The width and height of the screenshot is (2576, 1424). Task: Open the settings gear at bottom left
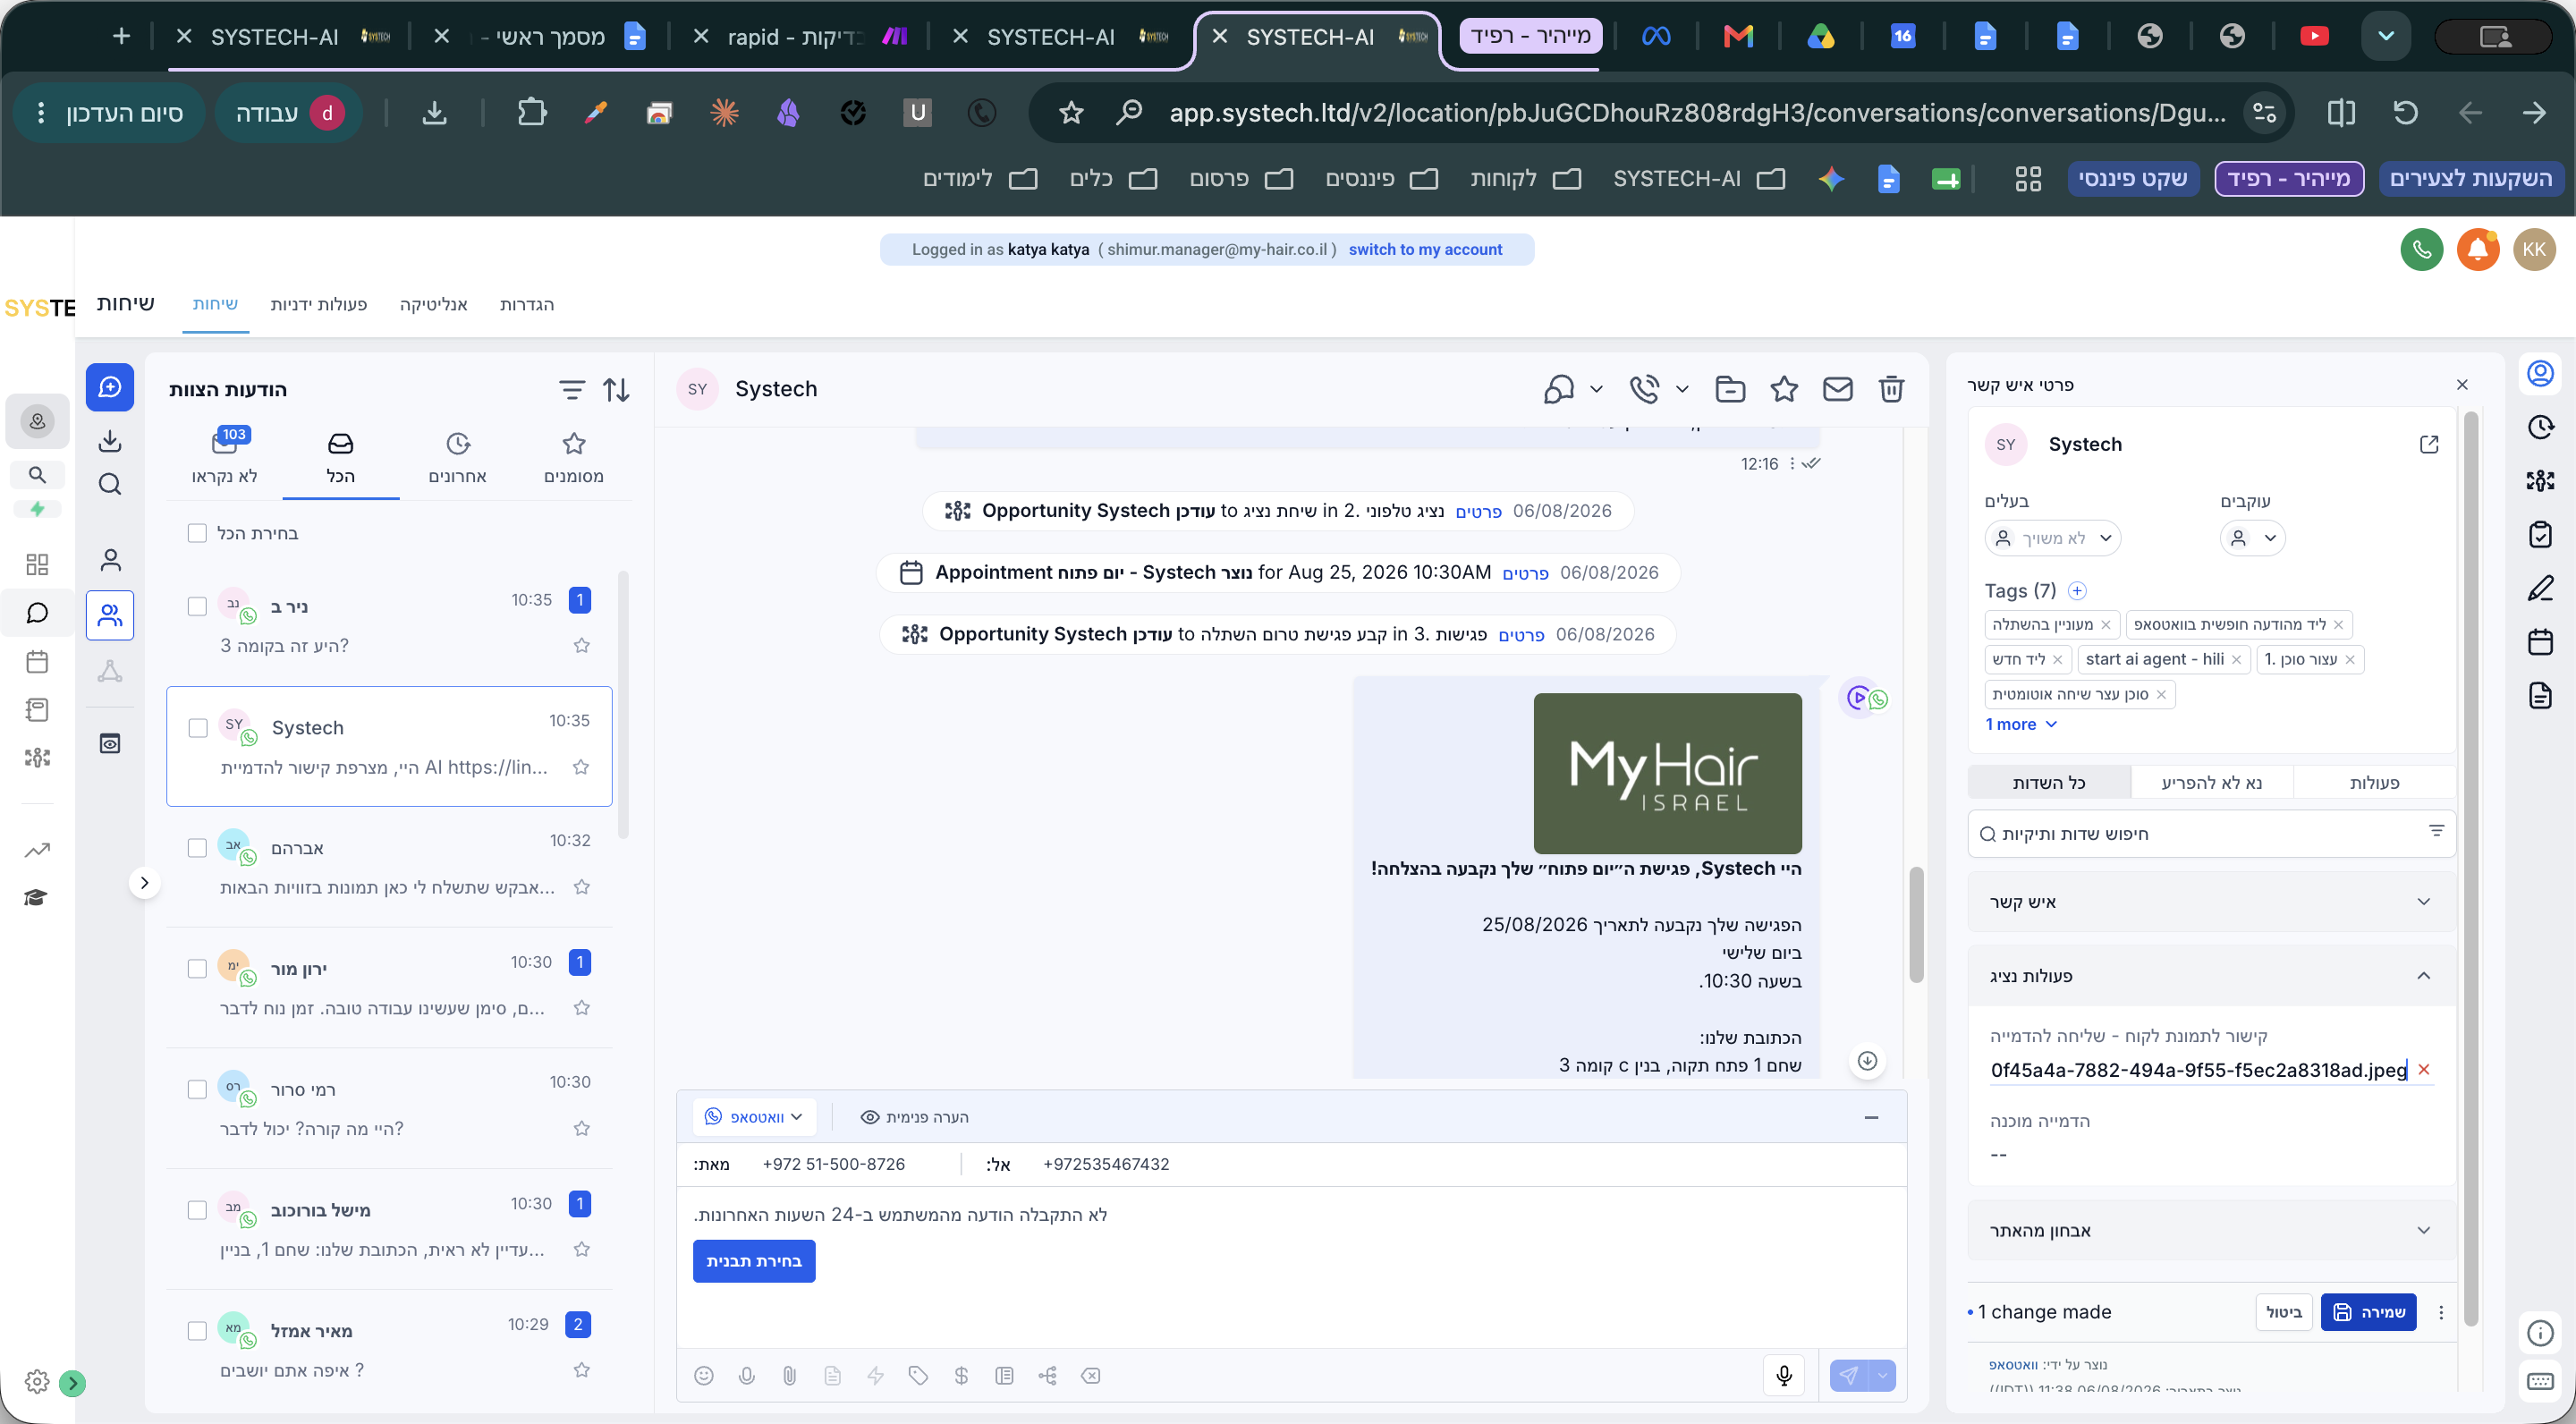pyautogui.click(x=37, y=1381)
